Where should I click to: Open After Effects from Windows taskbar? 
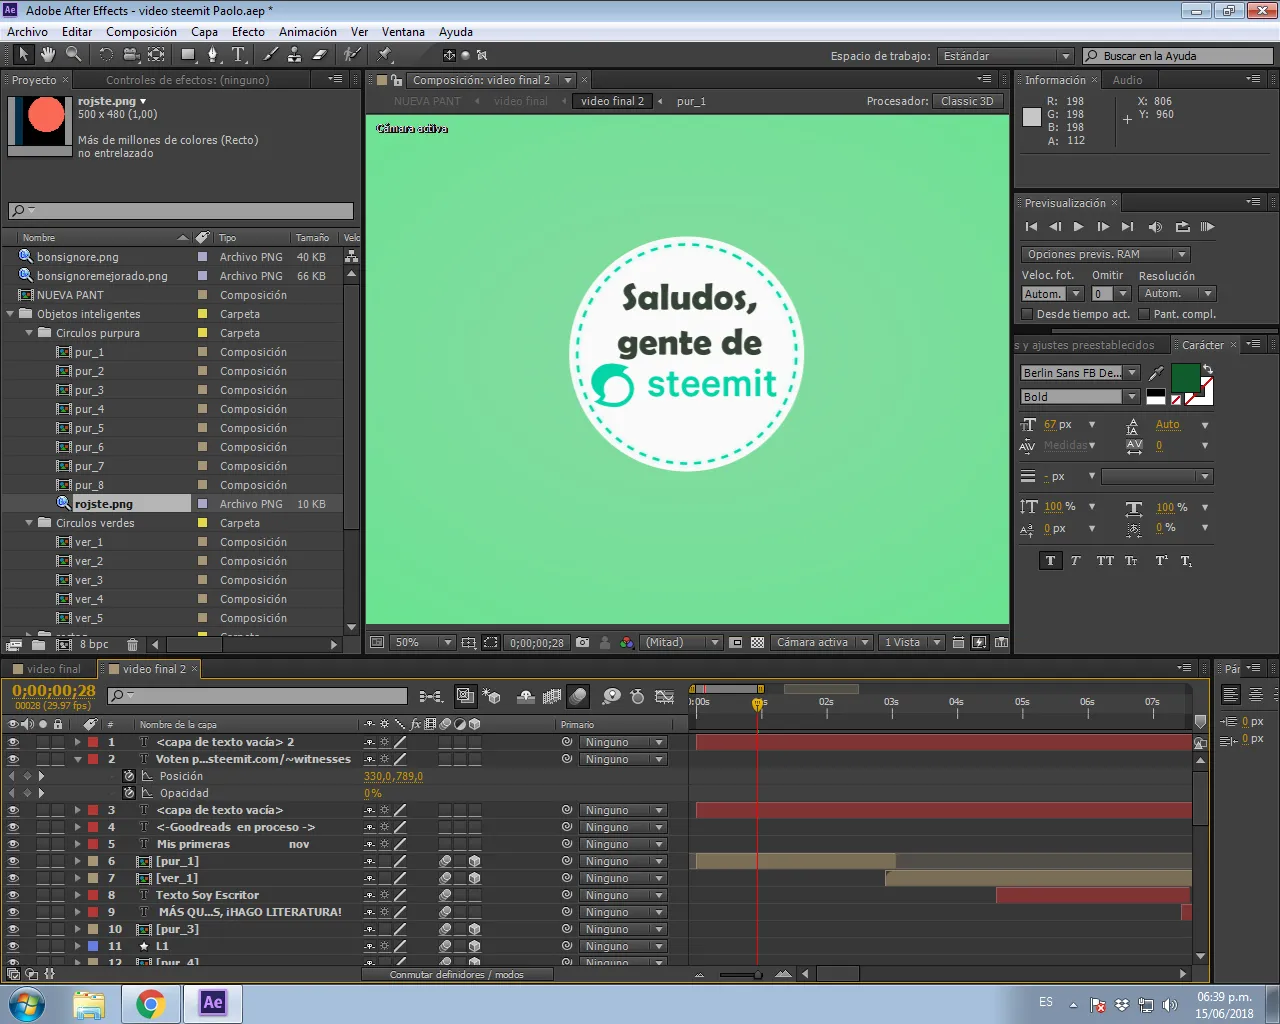(213, 1003)
